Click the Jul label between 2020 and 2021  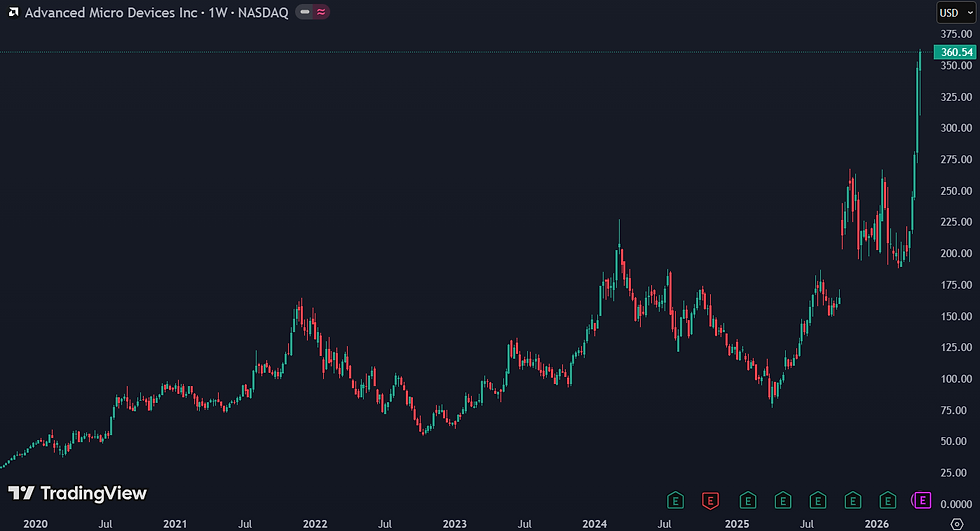(105, 524)
